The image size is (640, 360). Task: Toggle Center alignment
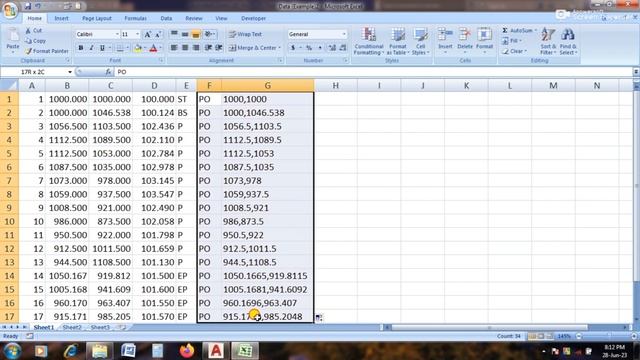185,48
